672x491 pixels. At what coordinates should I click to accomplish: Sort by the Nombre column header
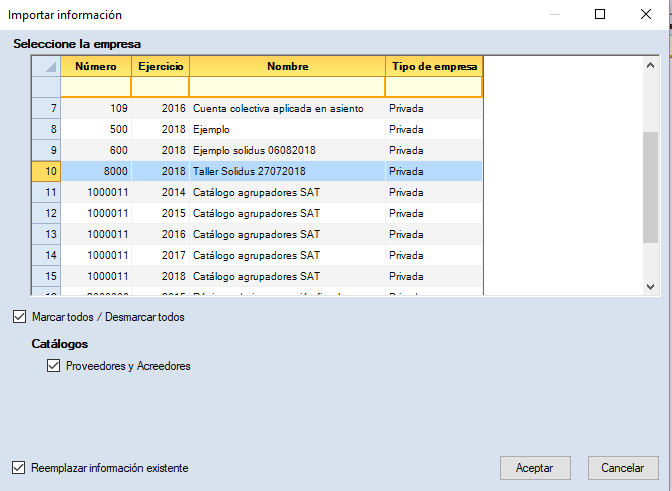tap(287, 66)
